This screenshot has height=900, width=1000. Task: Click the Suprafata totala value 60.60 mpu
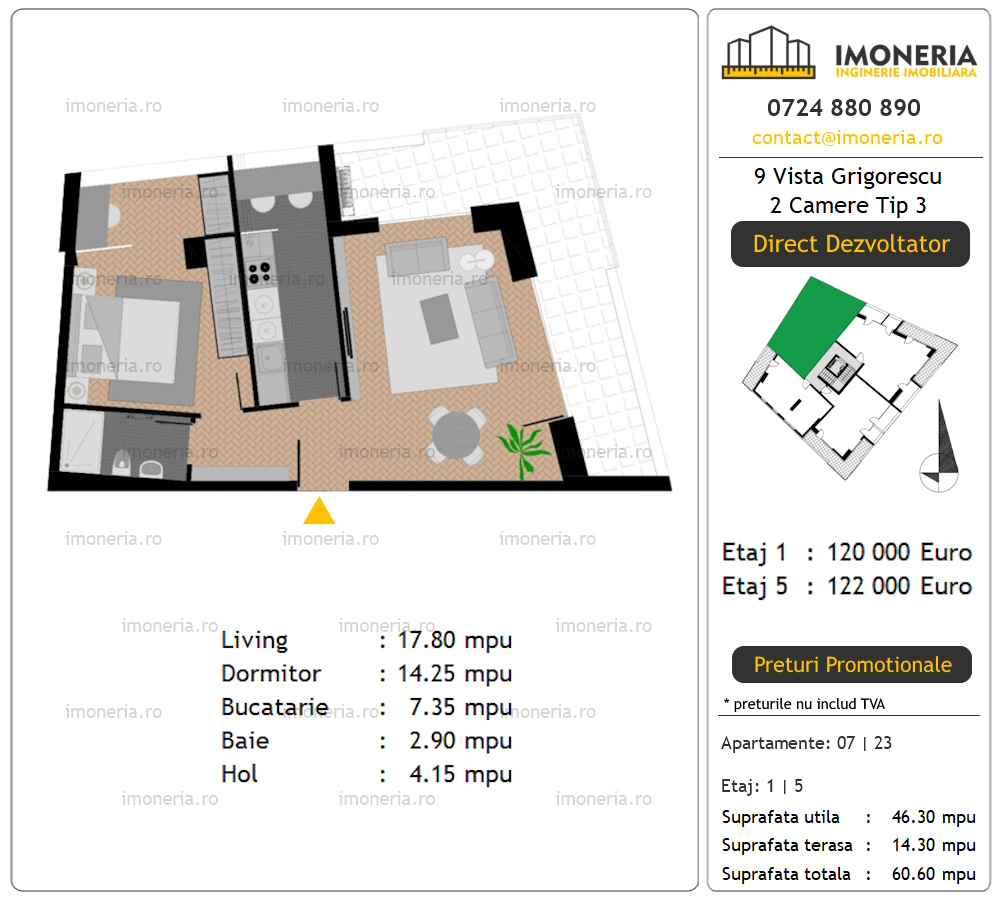pyautogui.click(x=934, y=874)
